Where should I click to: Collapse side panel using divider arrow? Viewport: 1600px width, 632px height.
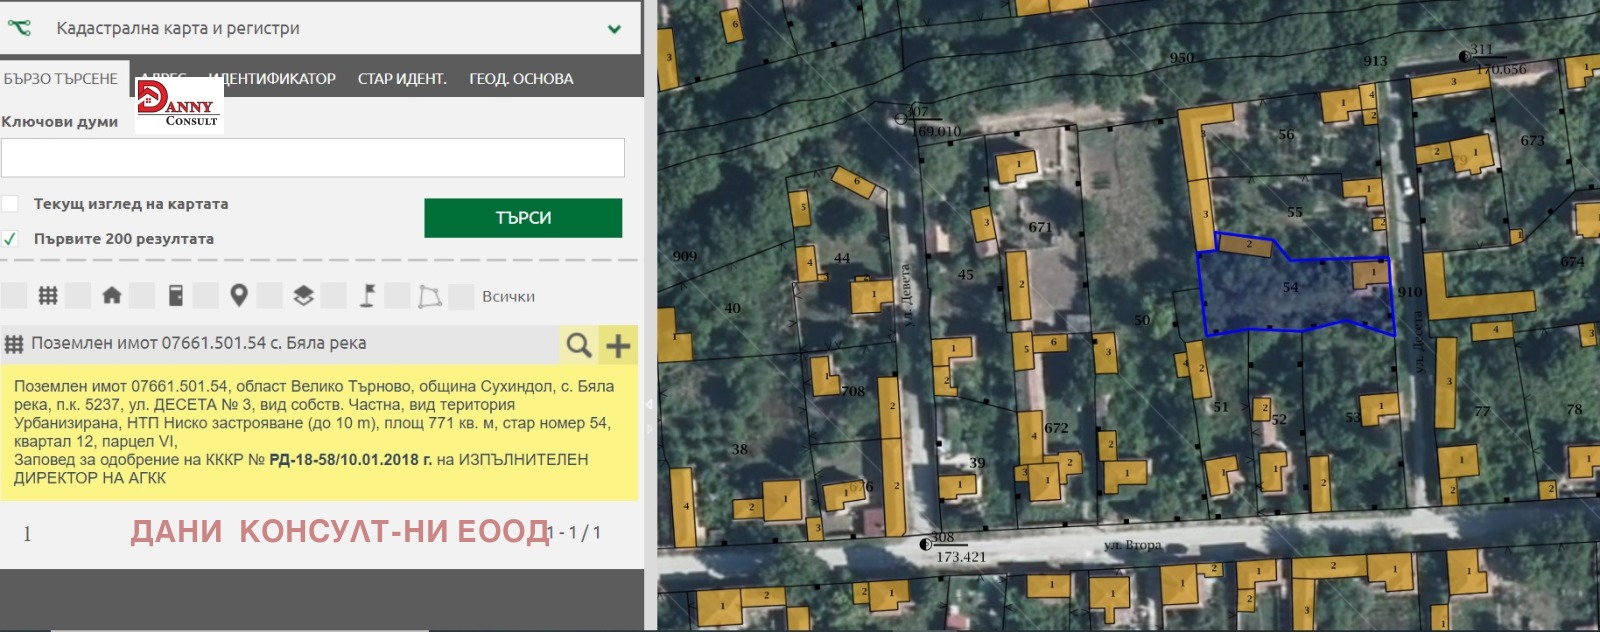649,404
